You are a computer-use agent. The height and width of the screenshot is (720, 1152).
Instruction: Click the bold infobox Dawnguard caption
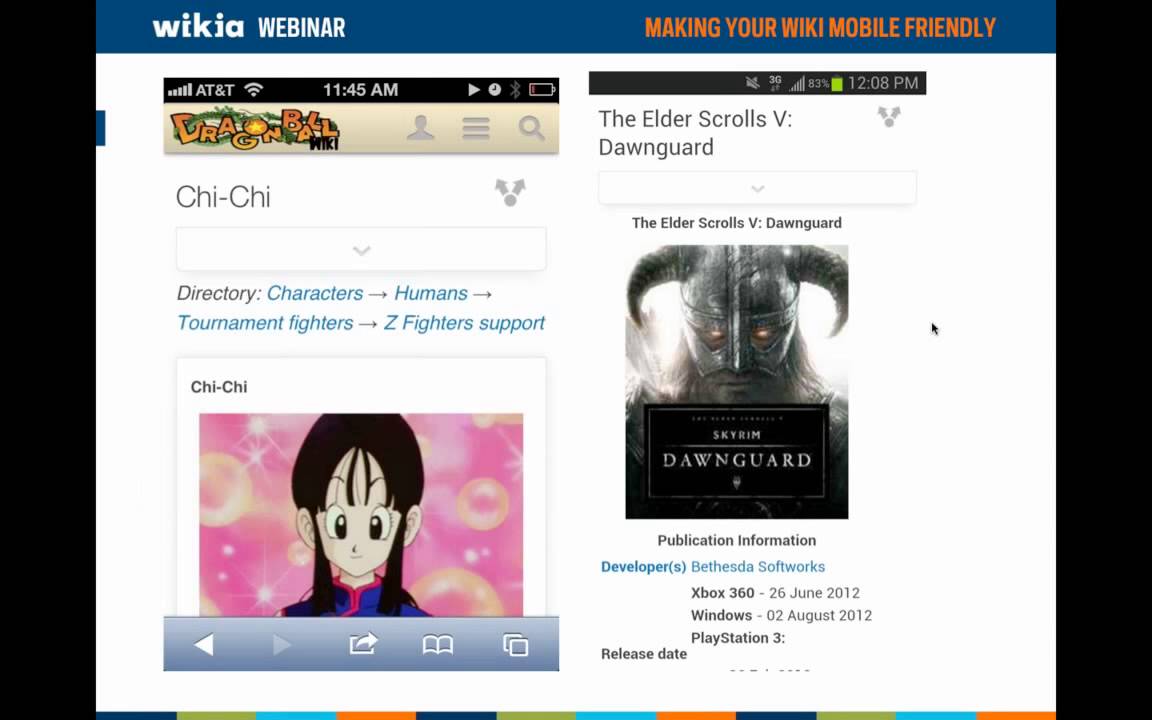(737, 223)
